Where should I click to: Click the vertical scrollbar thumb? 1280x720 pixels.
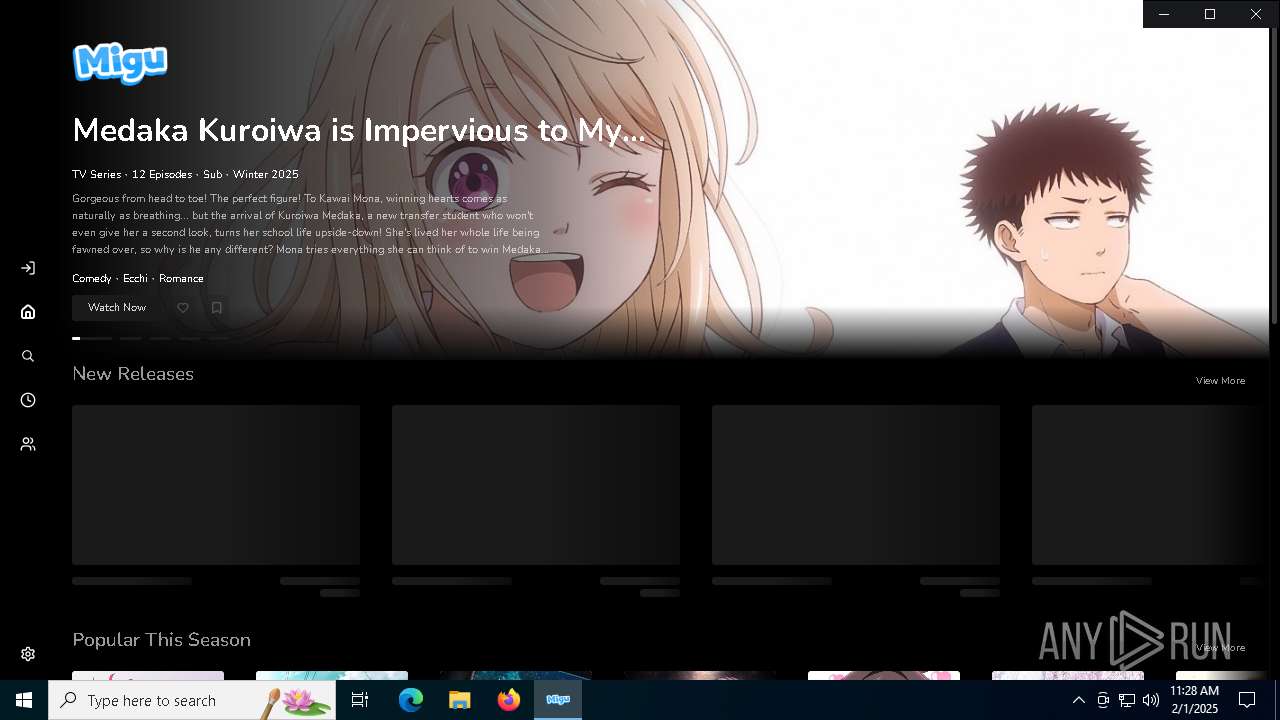tap(1274, 176)
